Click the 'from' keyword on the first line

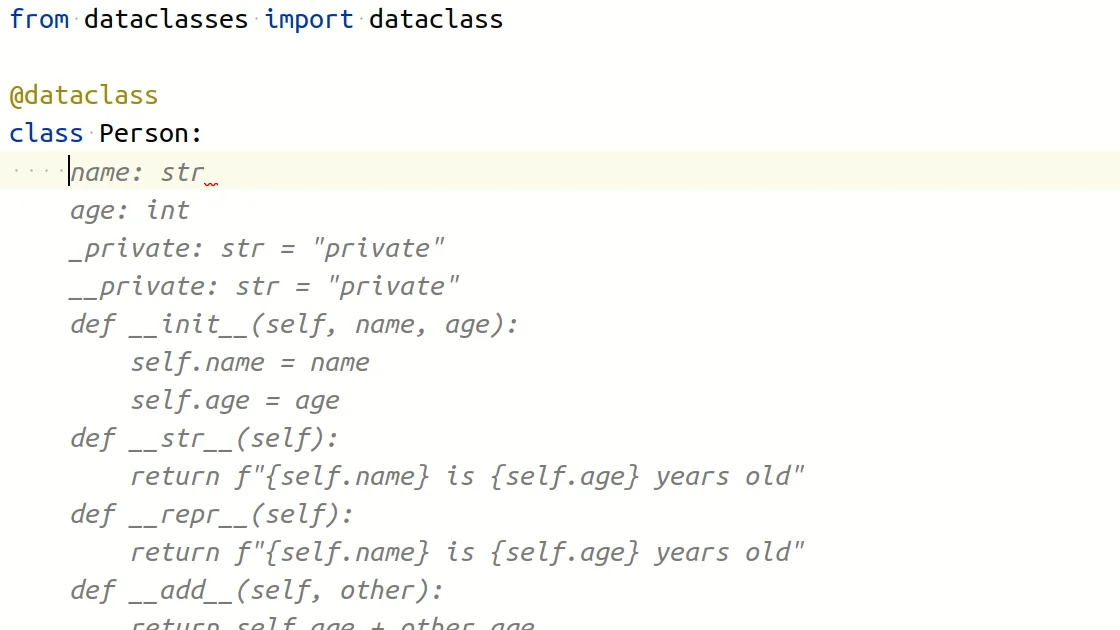[39, 19]
